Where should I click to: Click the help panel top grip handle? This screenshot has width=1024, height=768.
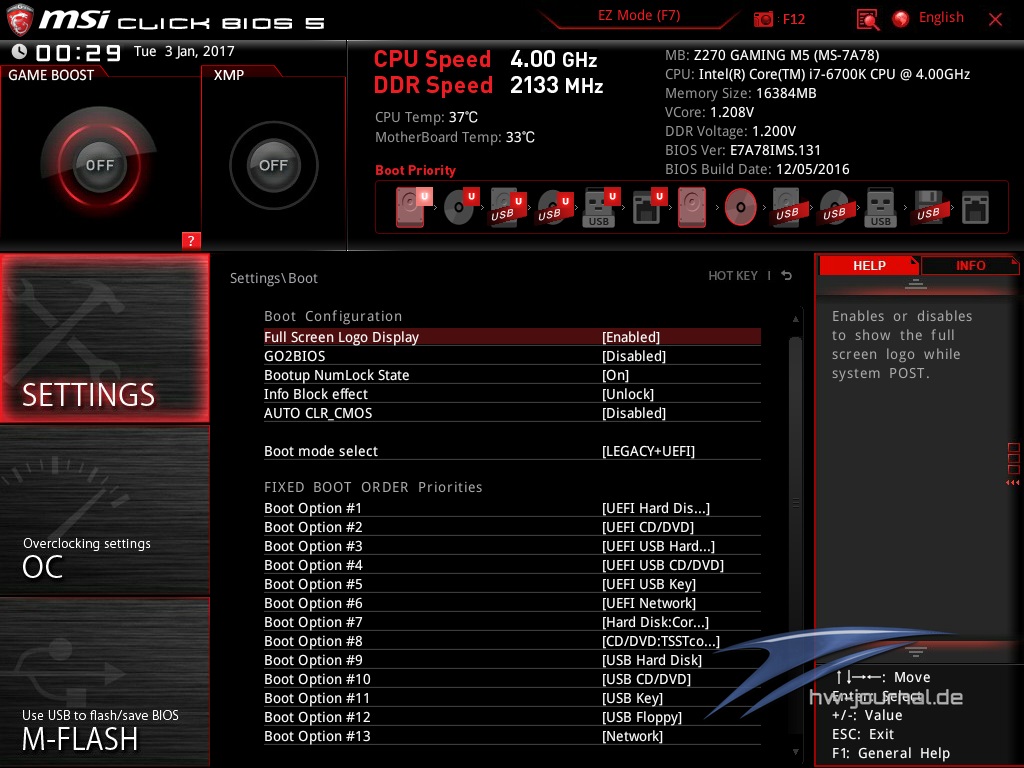tap(916, 283)
